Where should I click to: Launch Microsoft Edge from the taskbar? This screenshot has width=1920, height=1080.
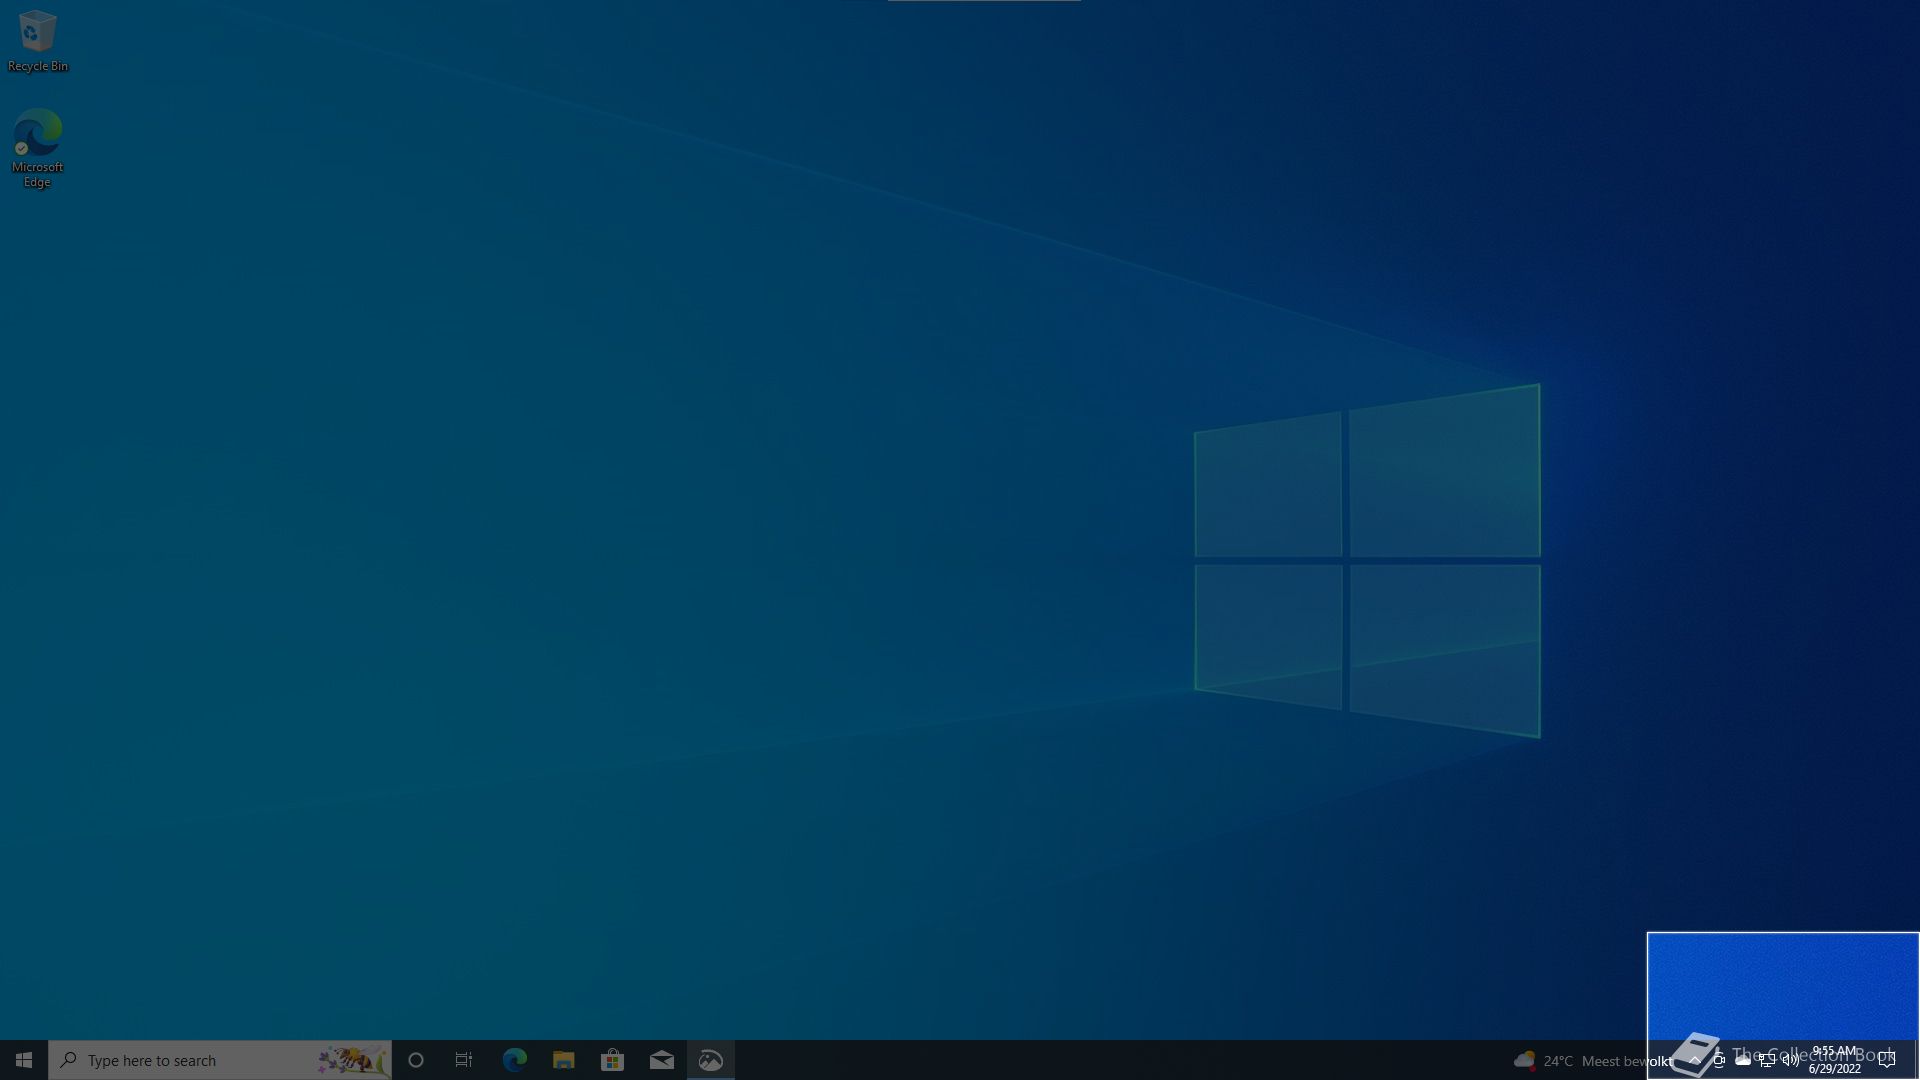pyautogui.click(x=514, y=1060)
